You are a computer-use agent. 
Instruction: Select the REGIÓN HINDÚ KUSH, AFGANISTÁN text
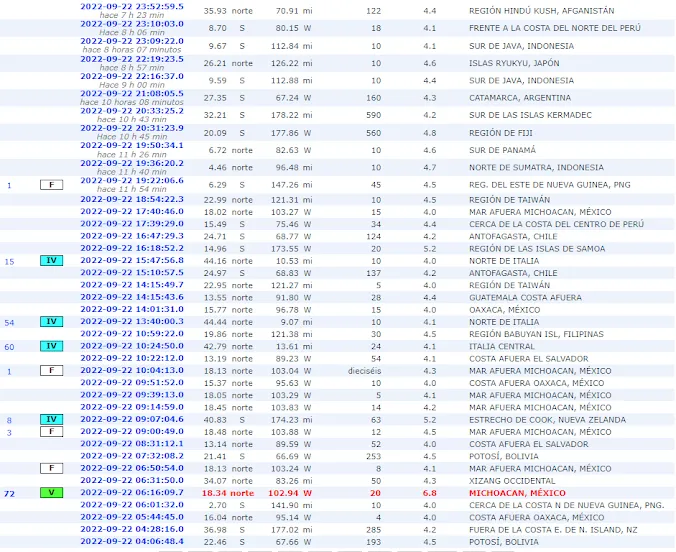pos(541,11)
